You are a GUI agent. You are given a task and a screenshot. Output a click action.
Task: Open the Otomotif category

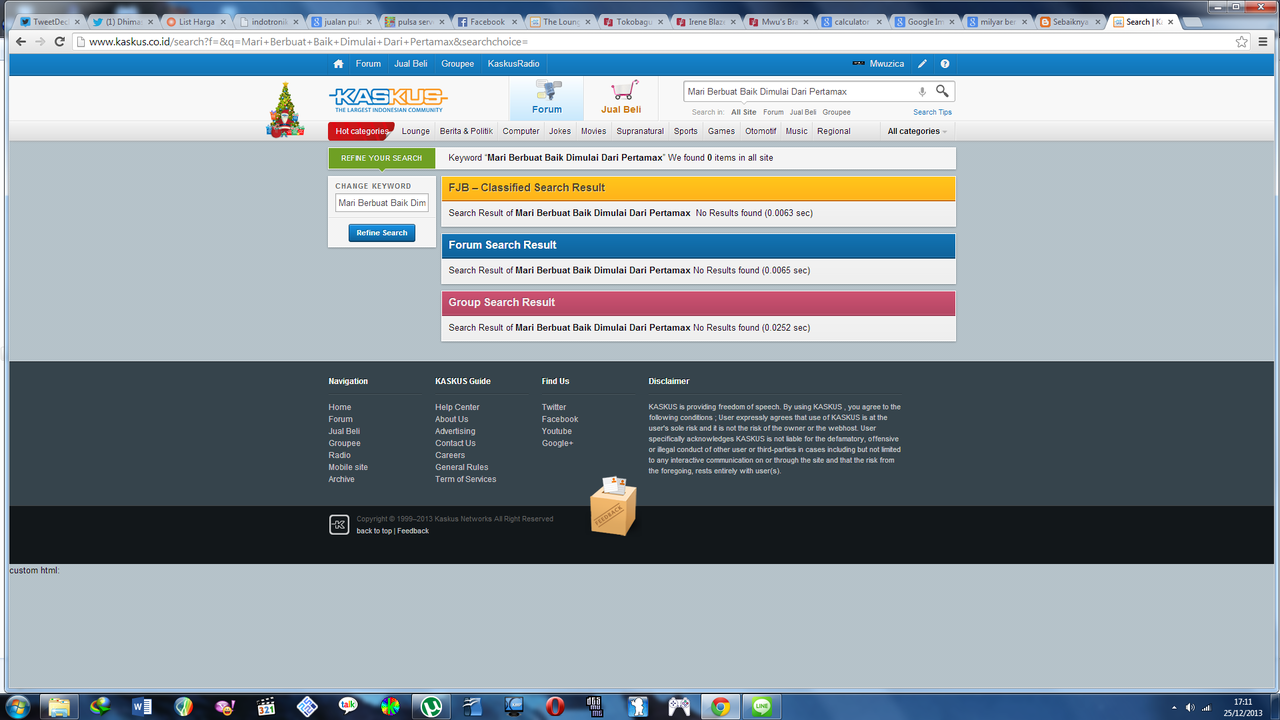coord(760,131)
